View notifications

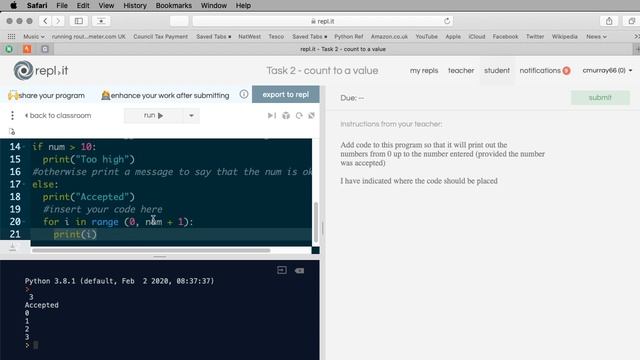point(544,70)
